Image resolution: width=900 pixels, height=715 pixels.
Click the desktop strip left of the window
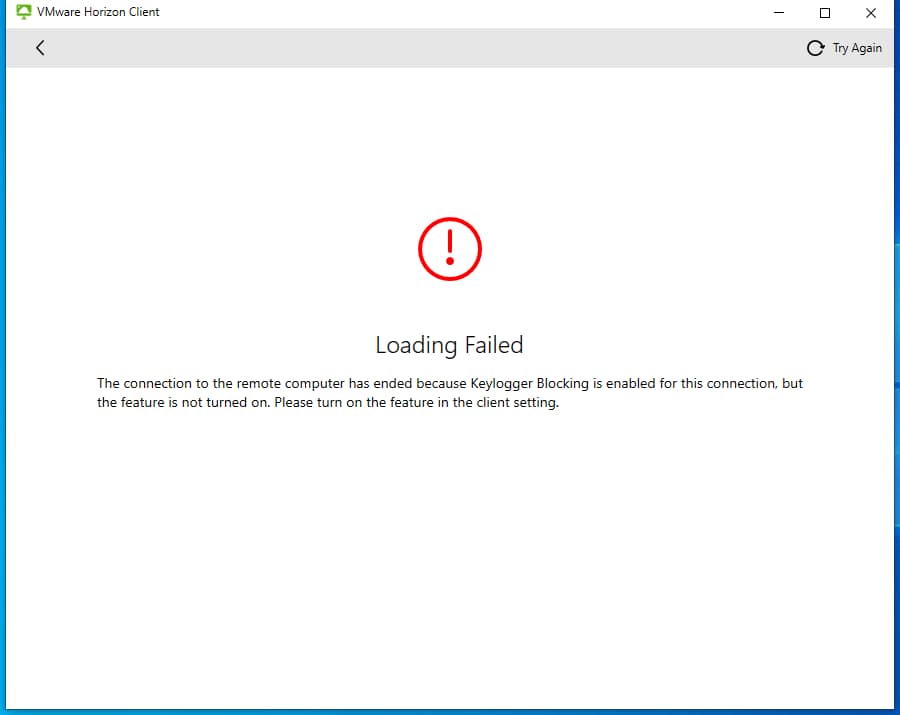coord(2,400)
